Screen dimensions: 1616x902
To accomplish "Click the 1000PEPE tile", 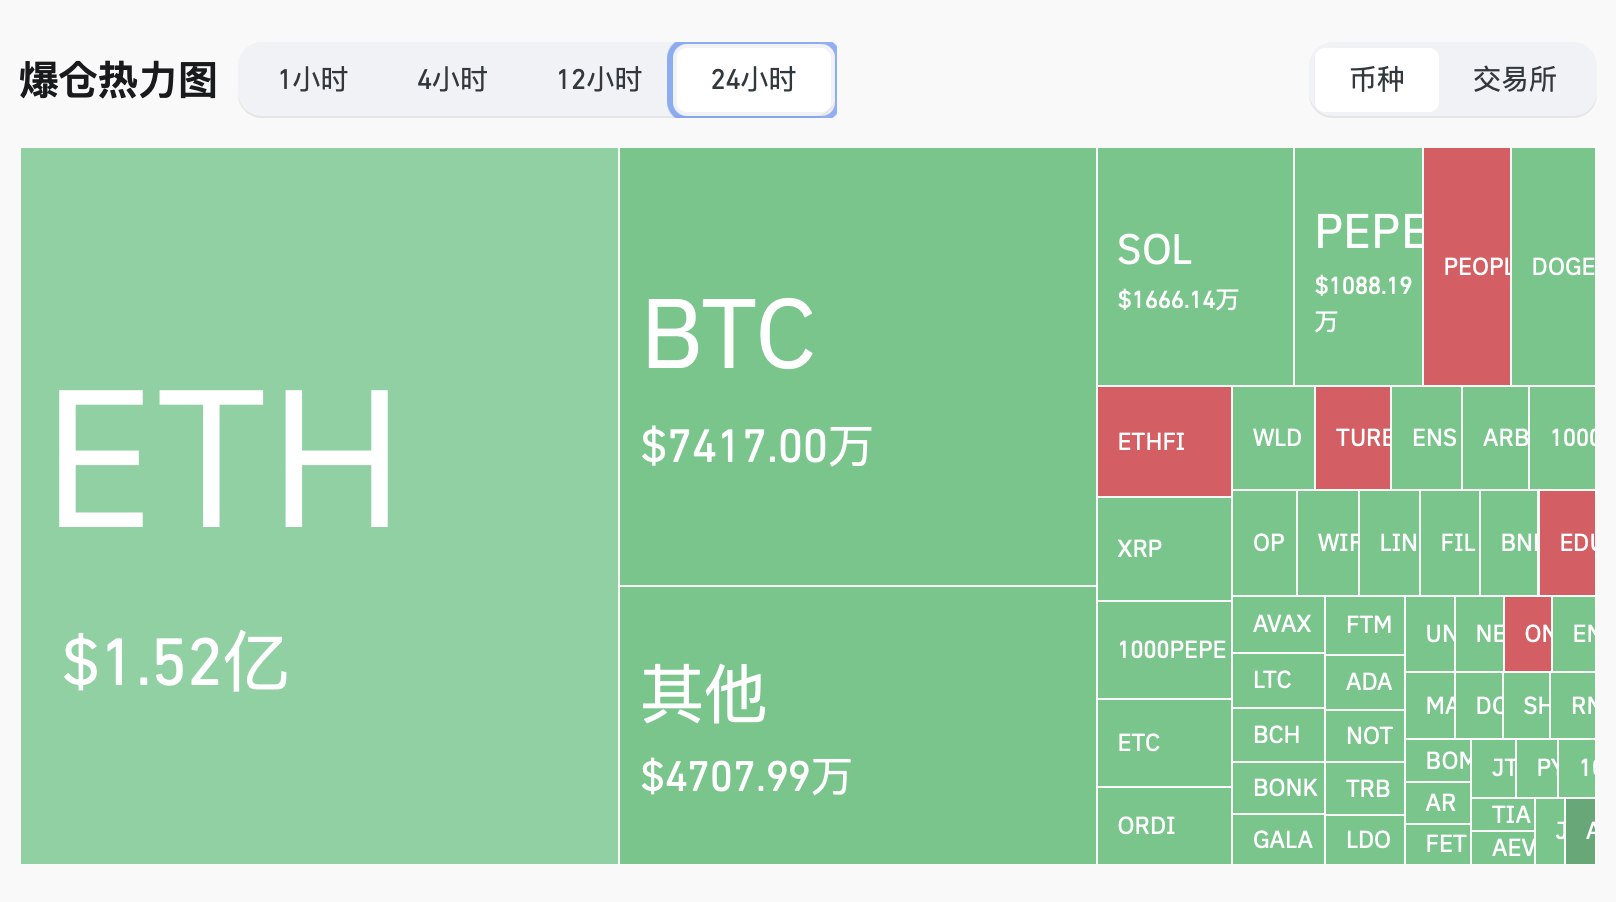I will pyautogui.click(x=1164, y=650).
